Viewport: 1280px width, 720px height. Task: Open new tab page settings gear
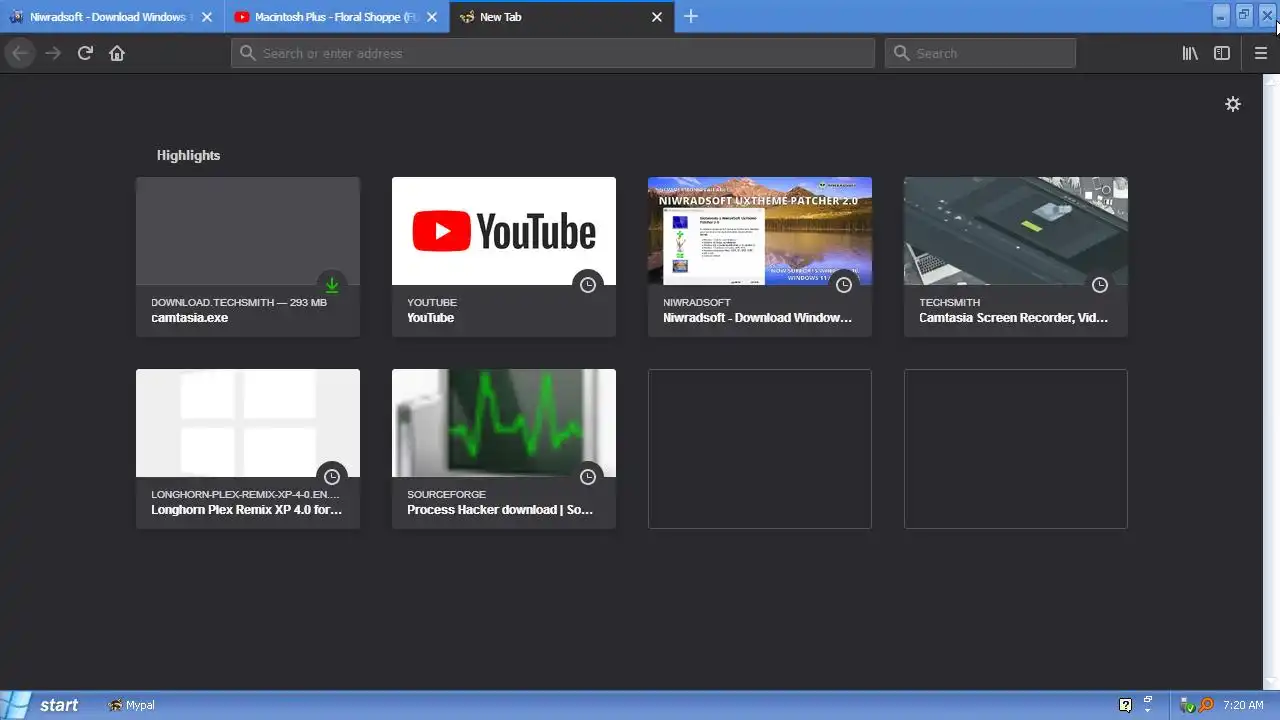(1233, 104)
